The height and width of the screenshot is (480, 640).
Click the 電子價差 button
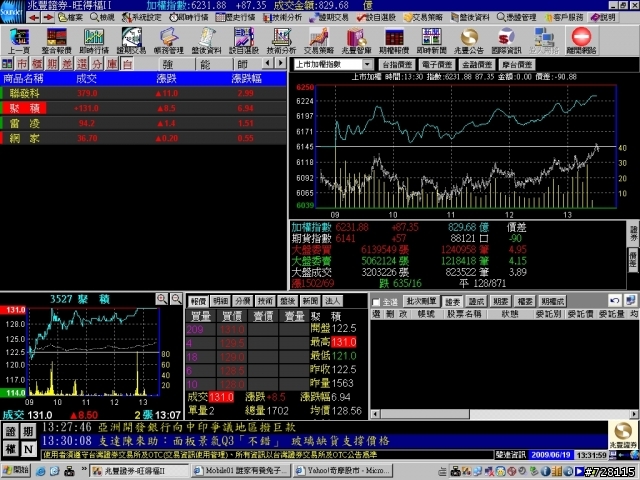(437, 64)
